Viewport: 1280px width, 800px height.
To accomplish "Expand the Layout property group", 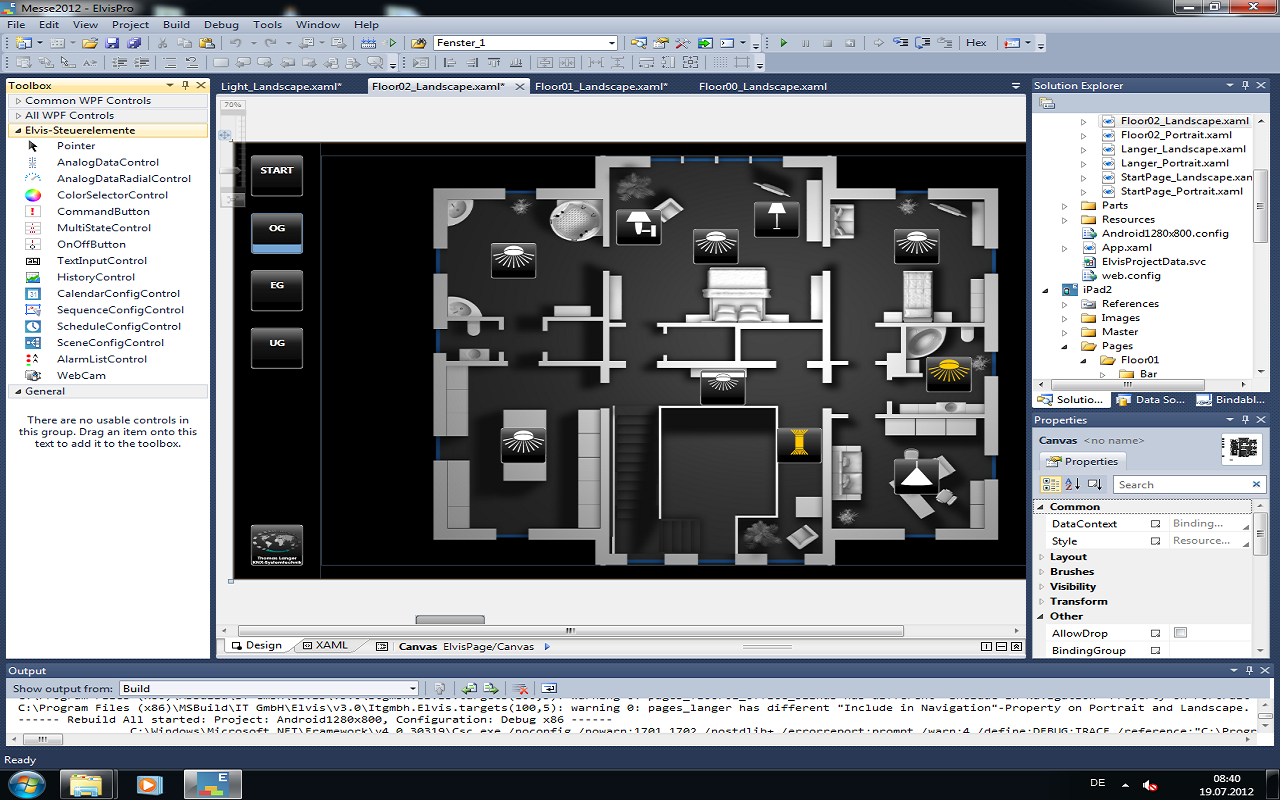I will (x=1068, y=557).
